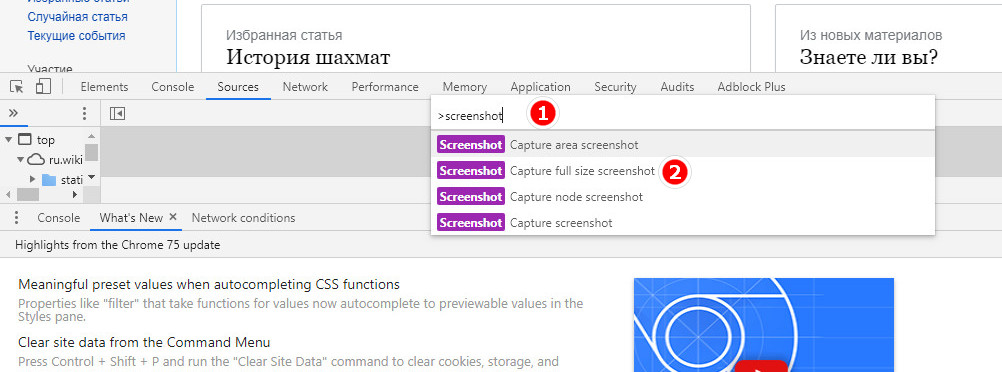Select the Adblock Plus panel tab
Image resolution: width=1002 pixels, height=372 pixels.
(751, 87)
